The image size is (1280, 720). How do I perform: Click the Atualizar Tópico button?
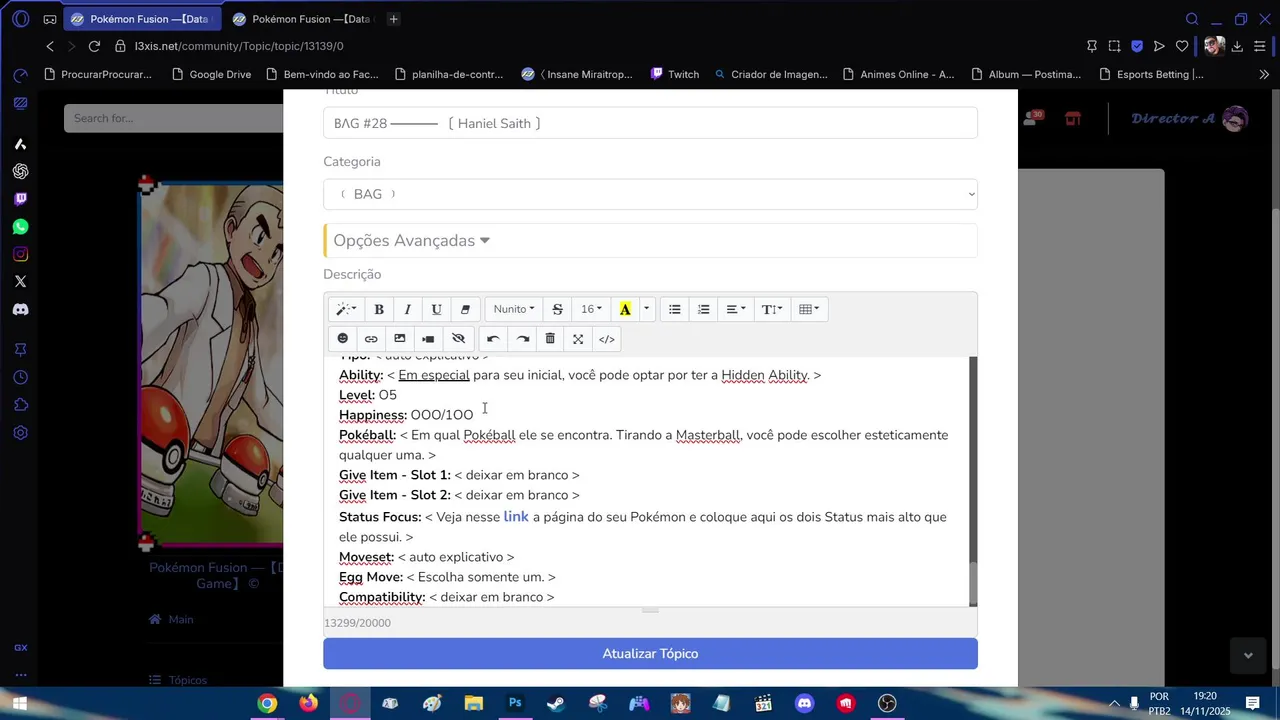(650, 653)
